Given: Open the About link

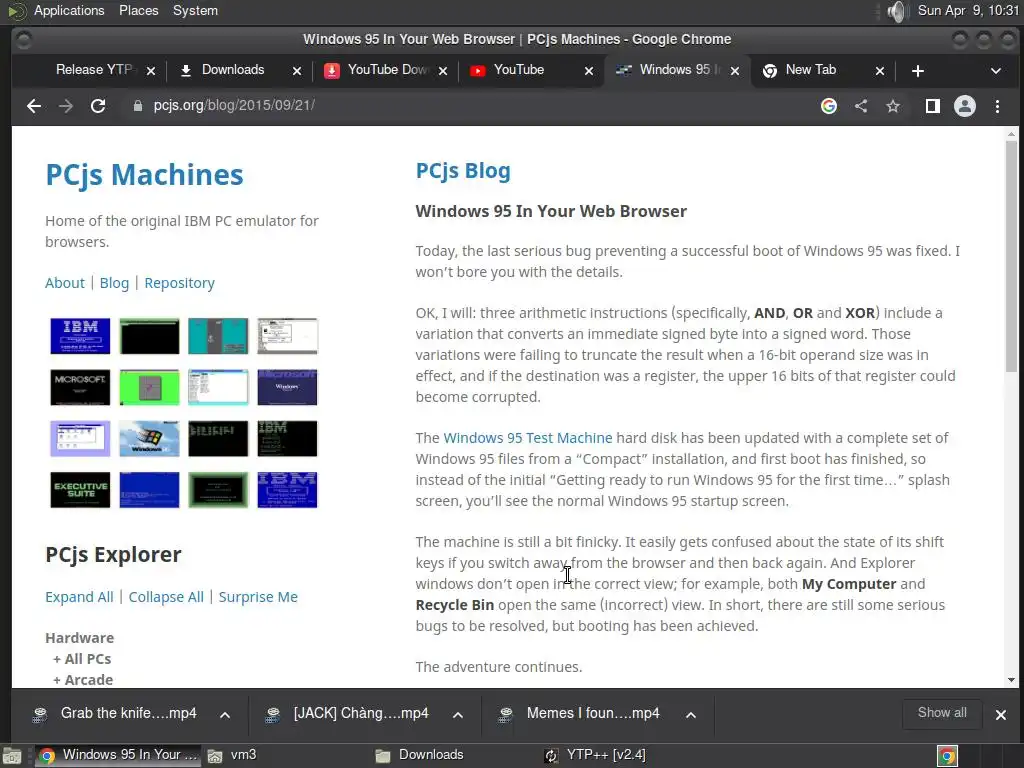Looking at the screenshot, I should [x=65, y=283].
